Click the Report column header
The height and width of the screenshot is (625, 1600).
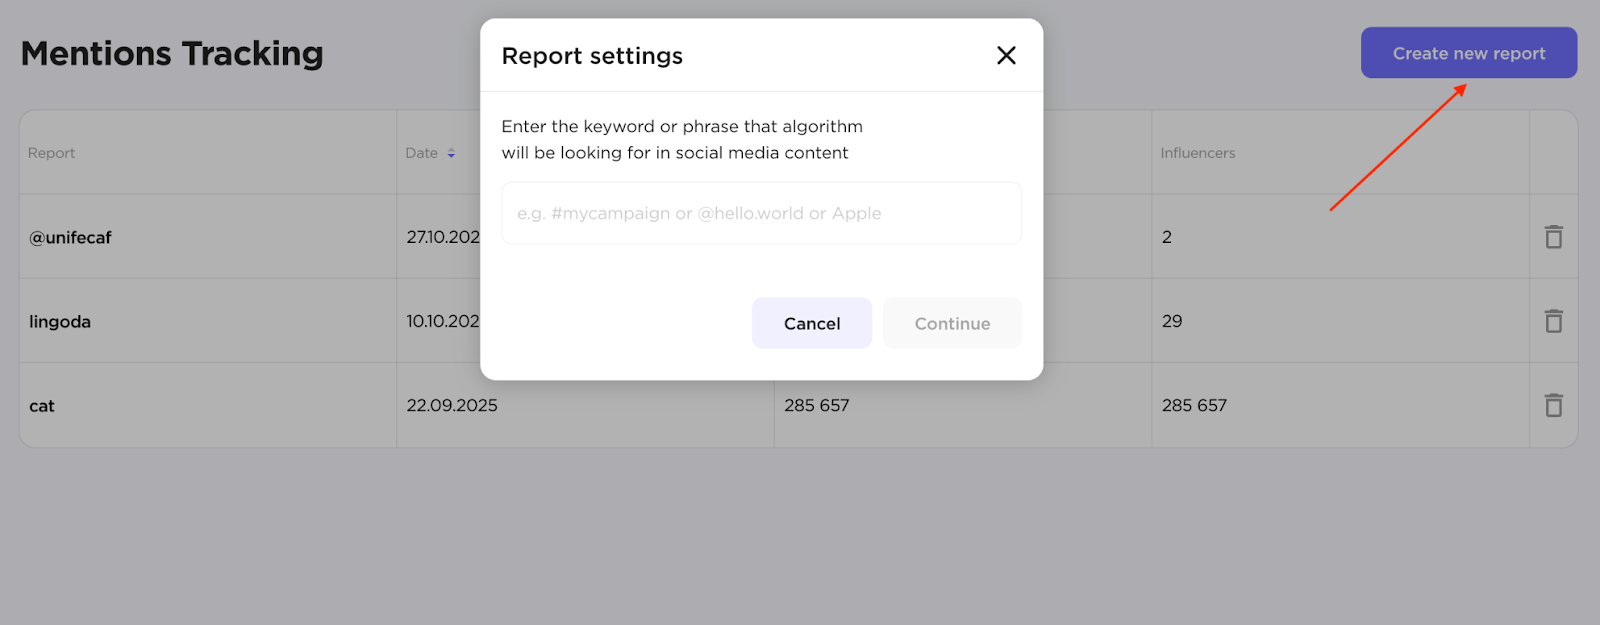click(52, 153)
